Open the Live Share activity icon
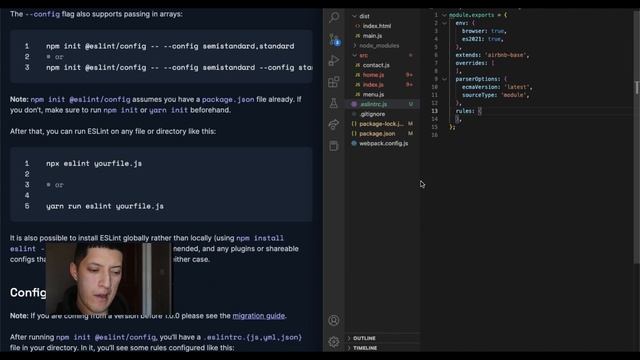Image resolution: width=640 pixels, height=360 pixels. tap(334, 124)
